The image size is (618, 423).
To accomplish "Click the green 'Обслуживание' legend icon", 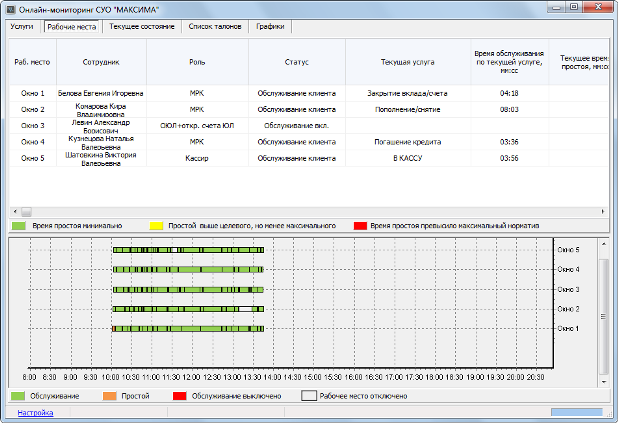I will [19, 396].
